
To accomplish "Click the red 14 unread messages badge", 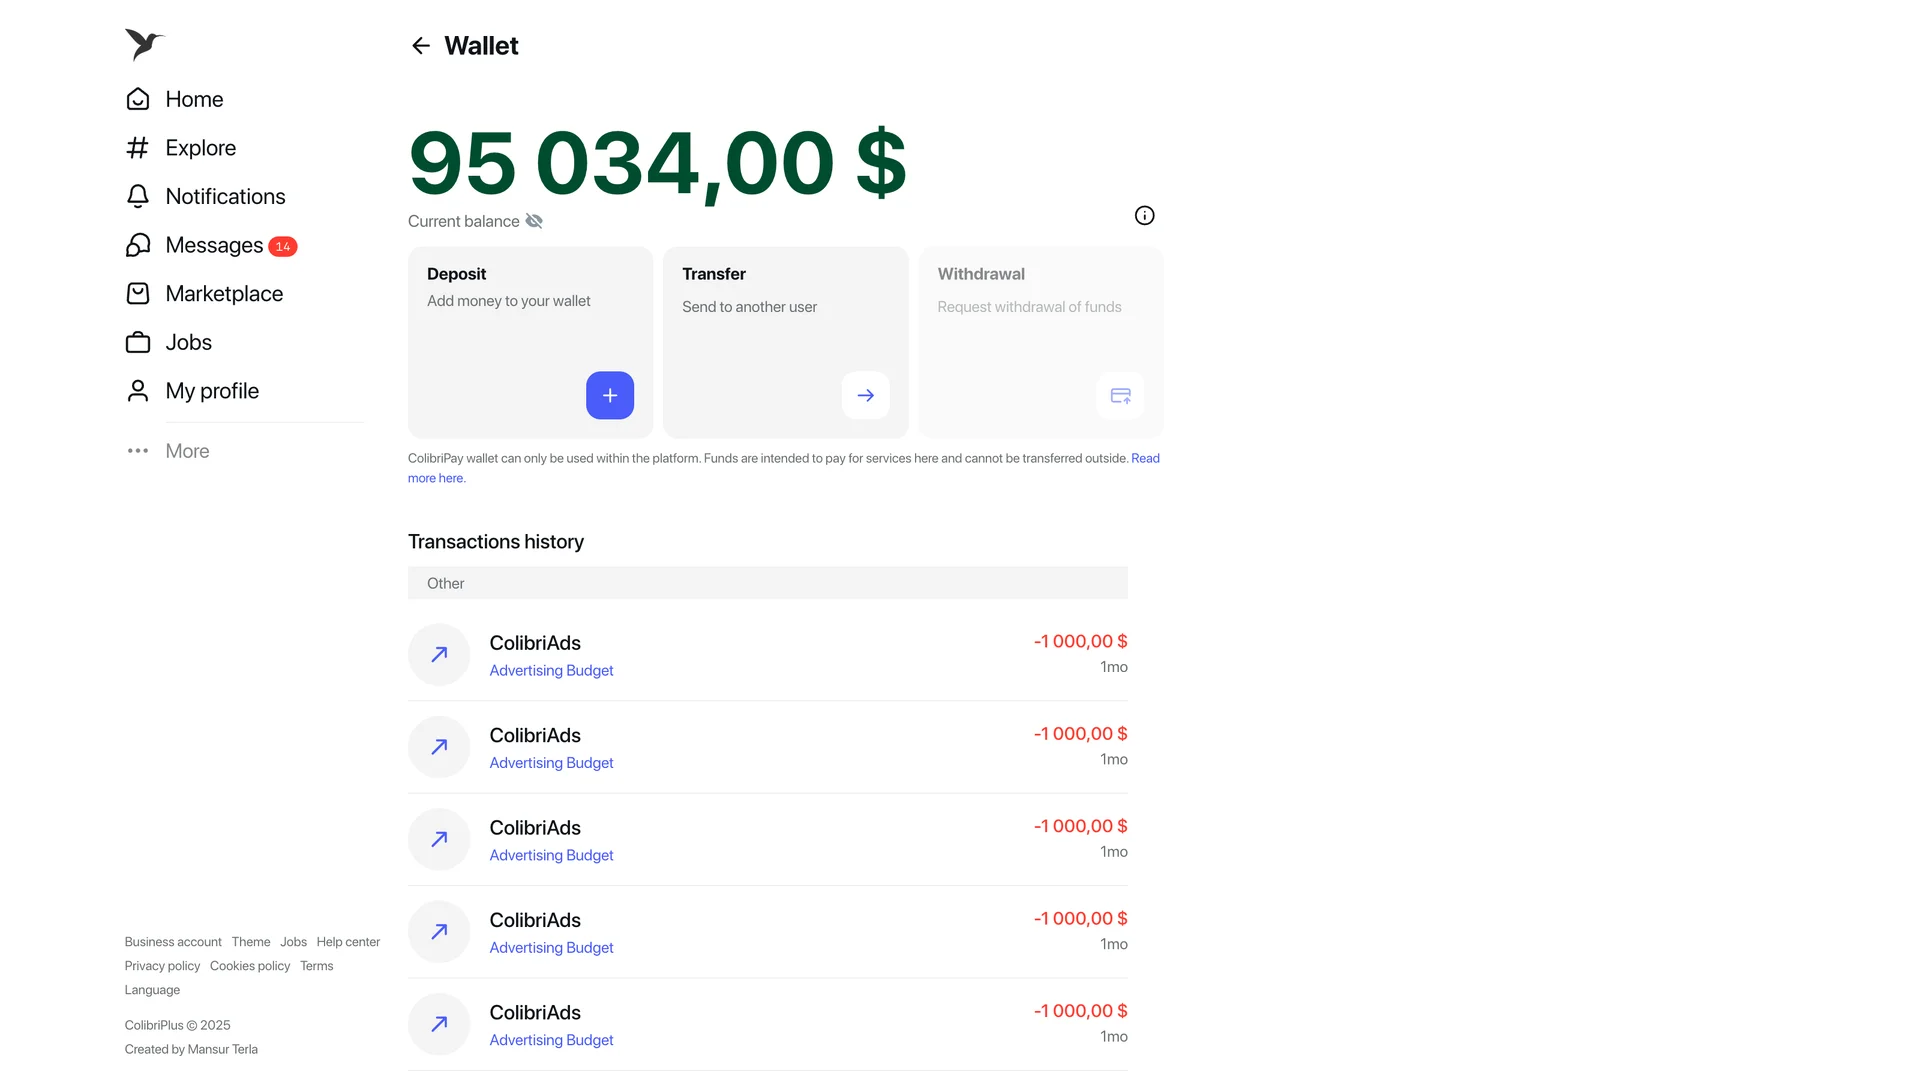I will 283,247.
